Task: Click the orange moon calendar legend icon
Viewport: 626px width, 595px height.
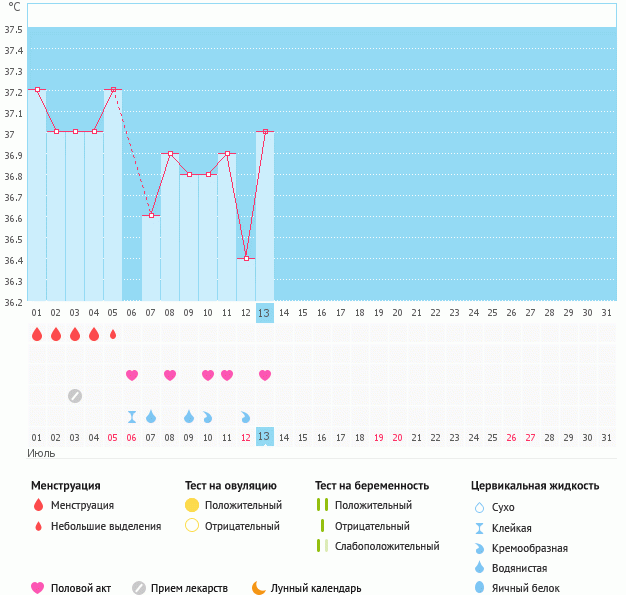Action: point(259,588)
